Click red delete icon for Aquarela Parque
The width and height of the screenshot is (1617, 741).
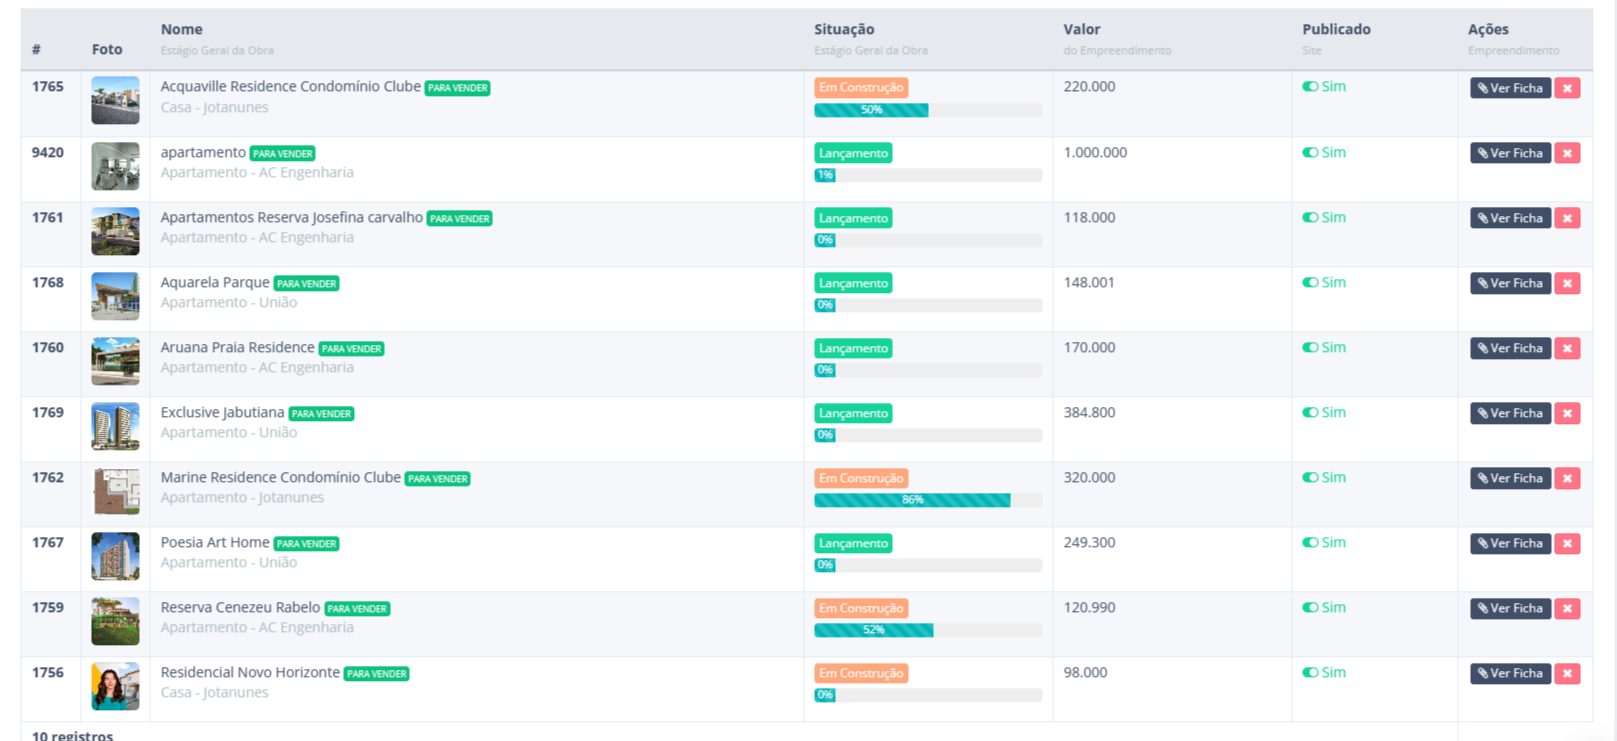[1567, 284]
